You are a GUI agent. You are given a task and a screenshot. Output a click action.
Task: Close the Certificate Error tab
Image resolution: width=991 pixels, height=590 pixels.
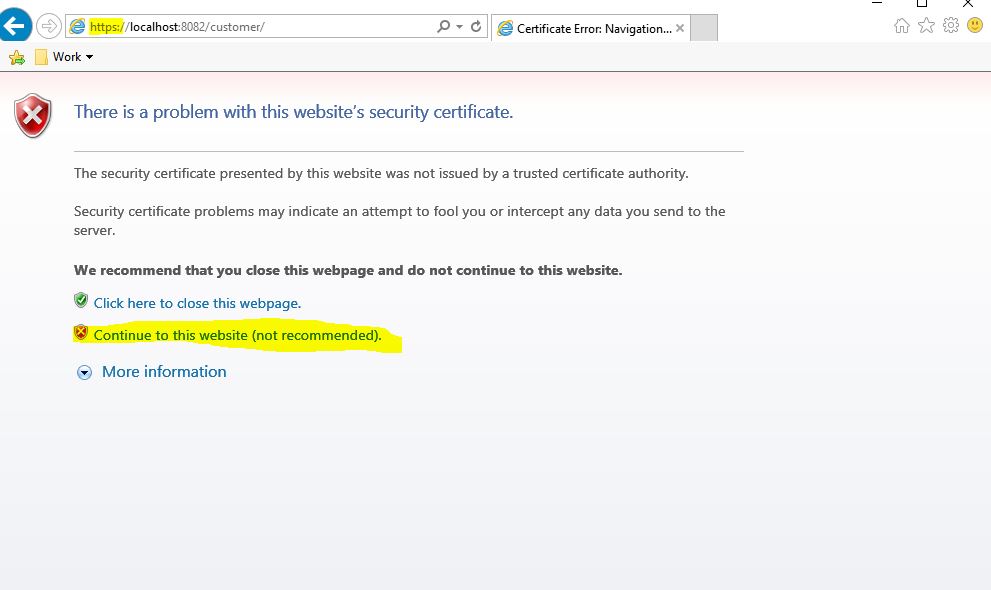(681, 28)
